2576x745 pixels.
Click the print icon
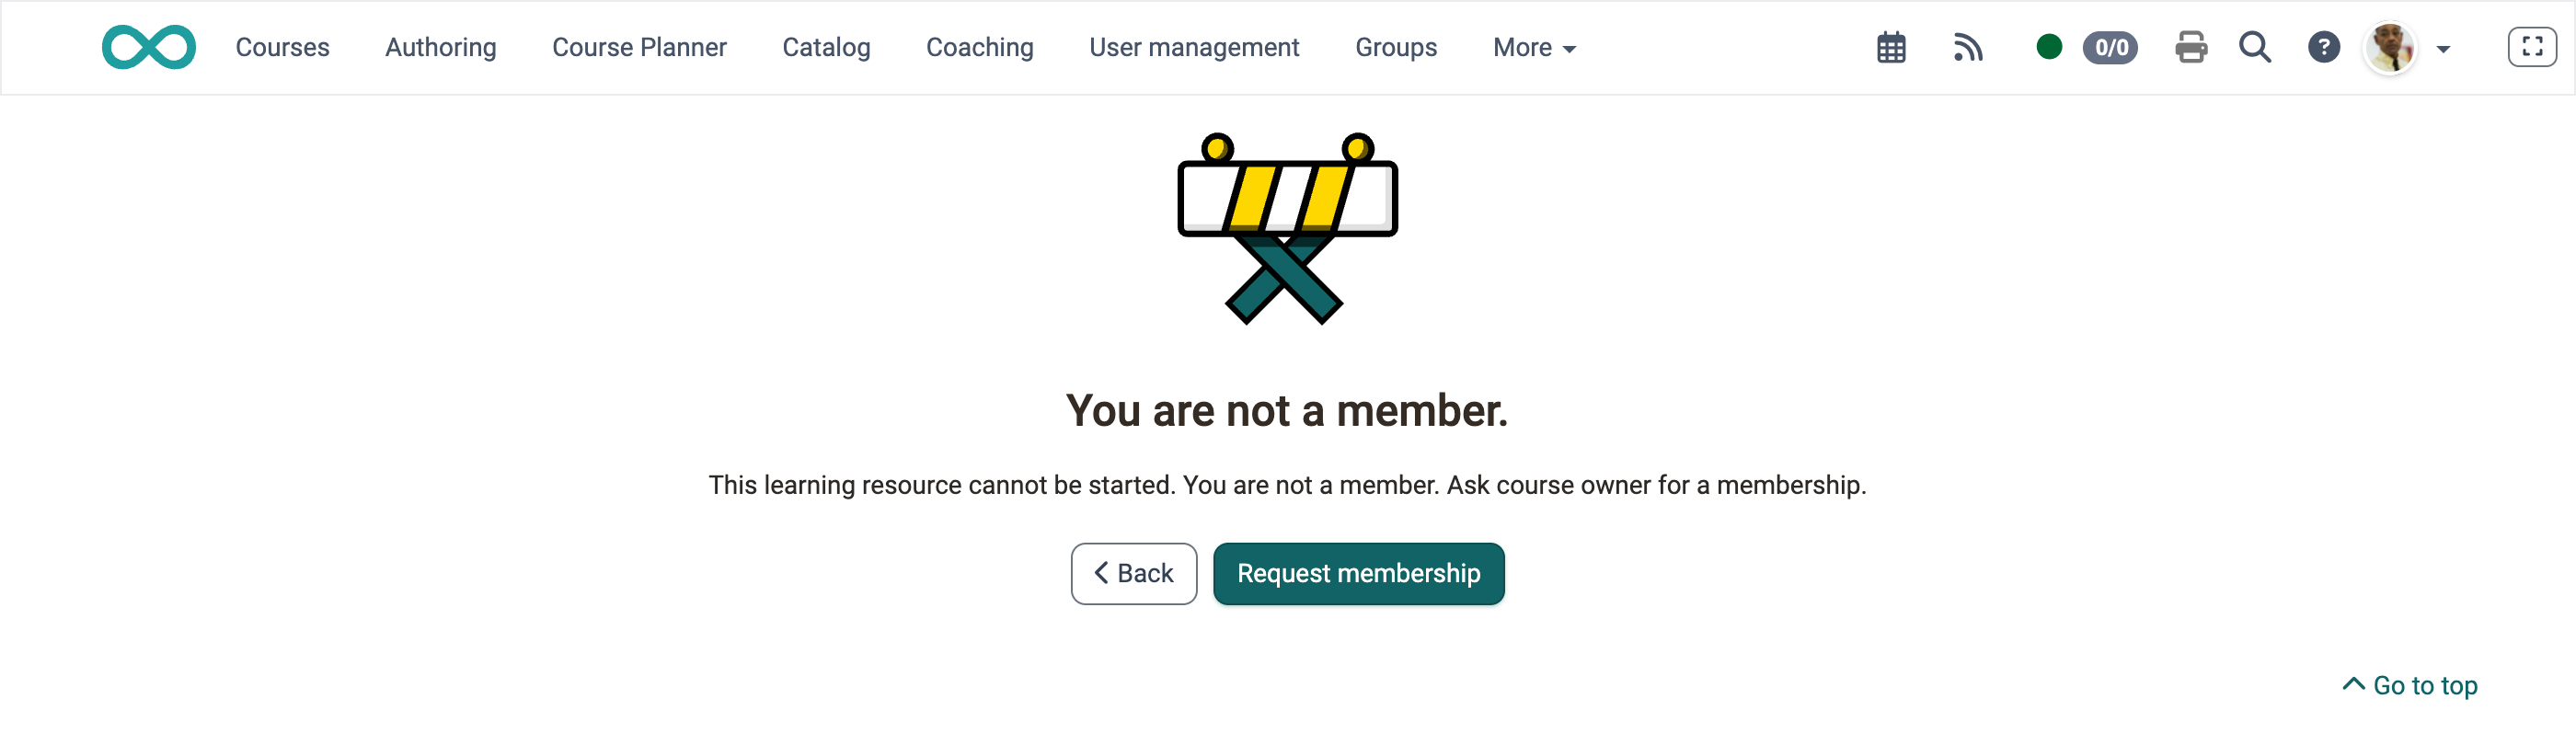pos(2191,47)
